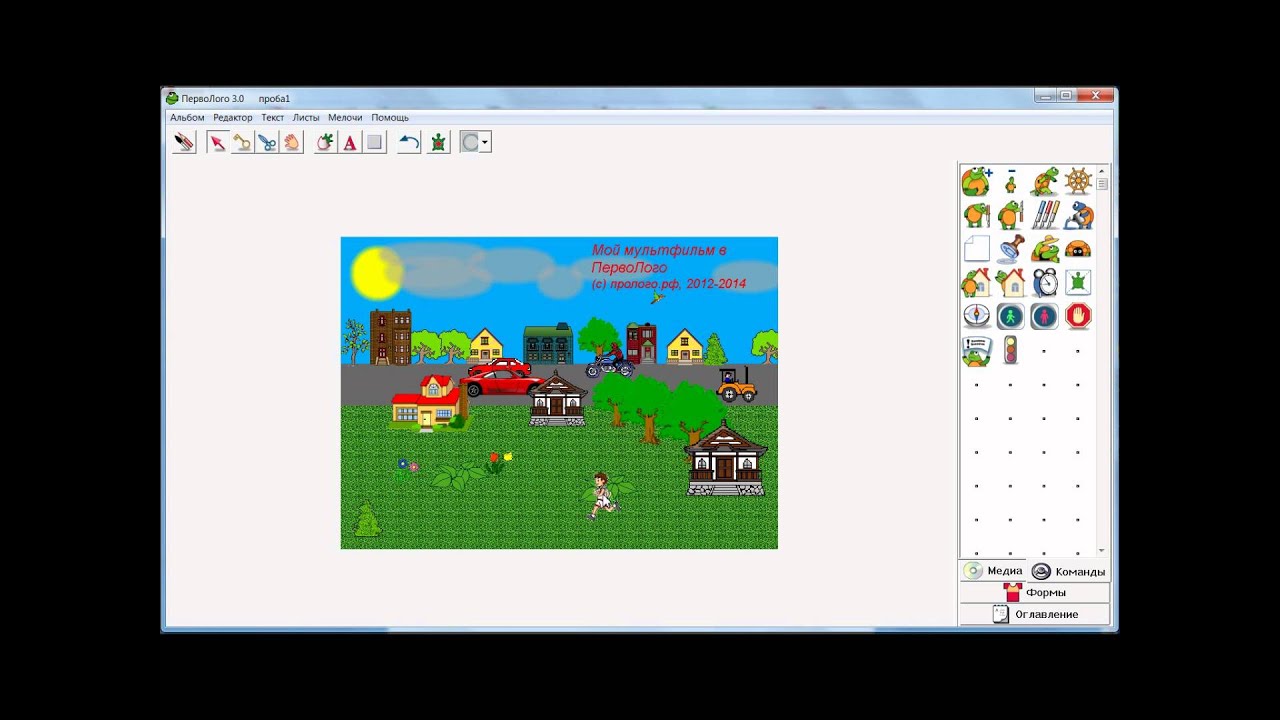
Task: Select the hand tool in toolbar
Action: pyautogui.click(x=291, y=142)
